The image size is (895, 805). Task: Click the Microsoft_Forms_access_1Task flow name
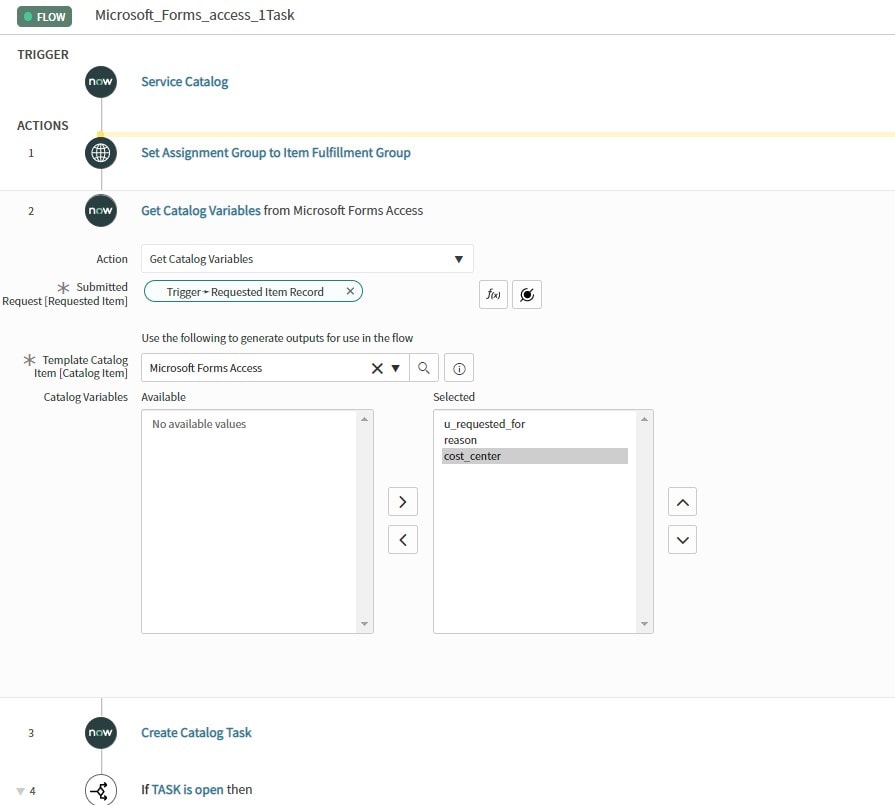(x=195, y=15)
